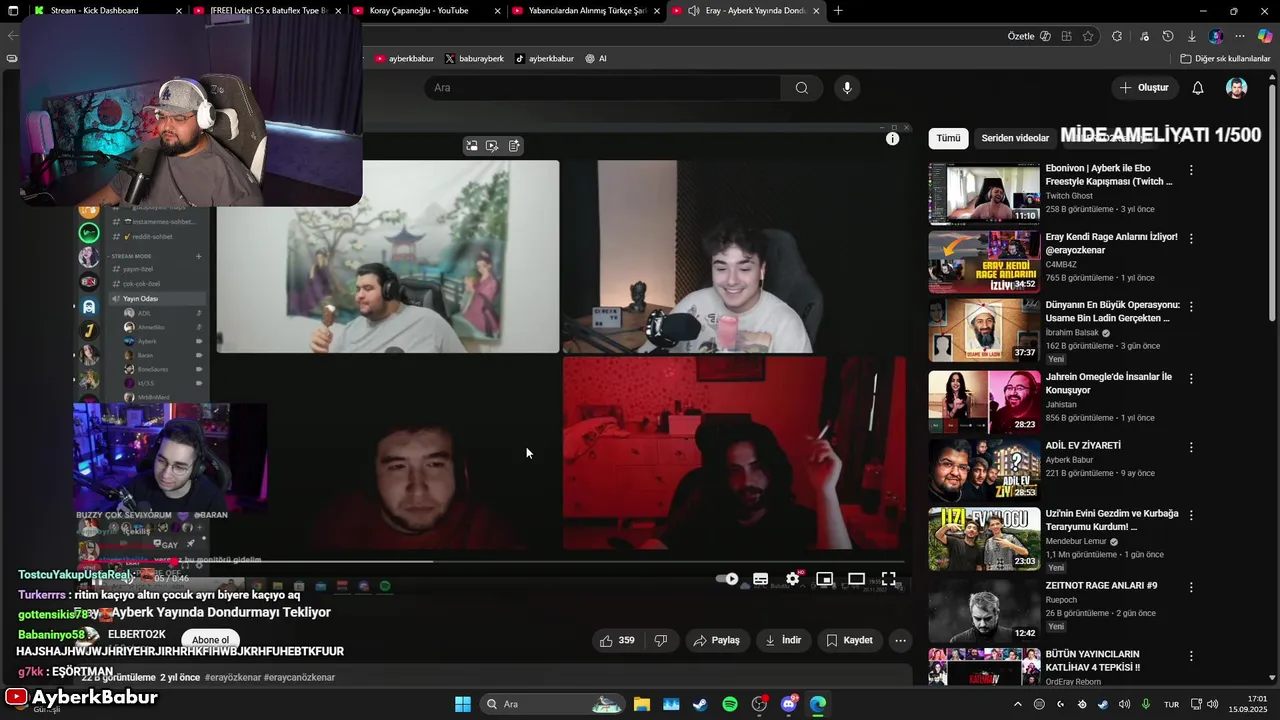This screenshot has width=1280, height=720.
Task: Open options for ZEITNOT RAGE ANLARI video
Action: point(1191,586)
